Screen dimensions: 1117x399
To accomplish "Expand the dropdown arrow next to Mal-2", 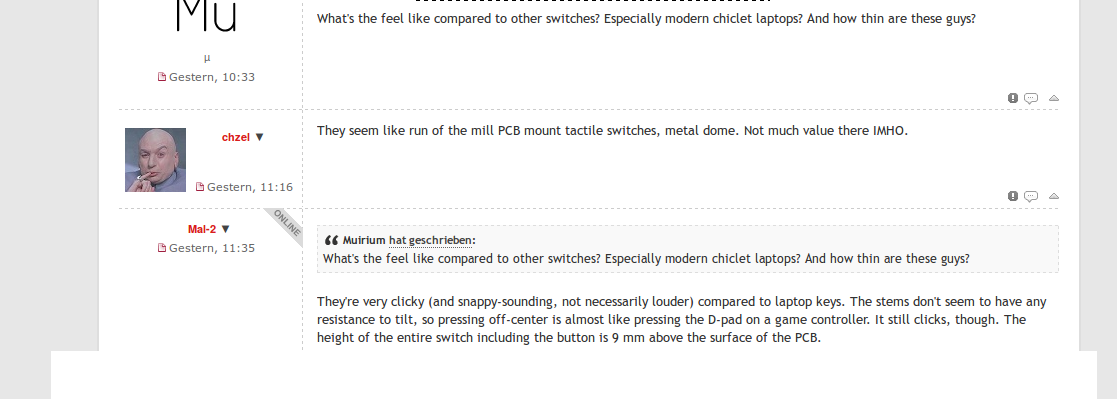I will 226,229.
